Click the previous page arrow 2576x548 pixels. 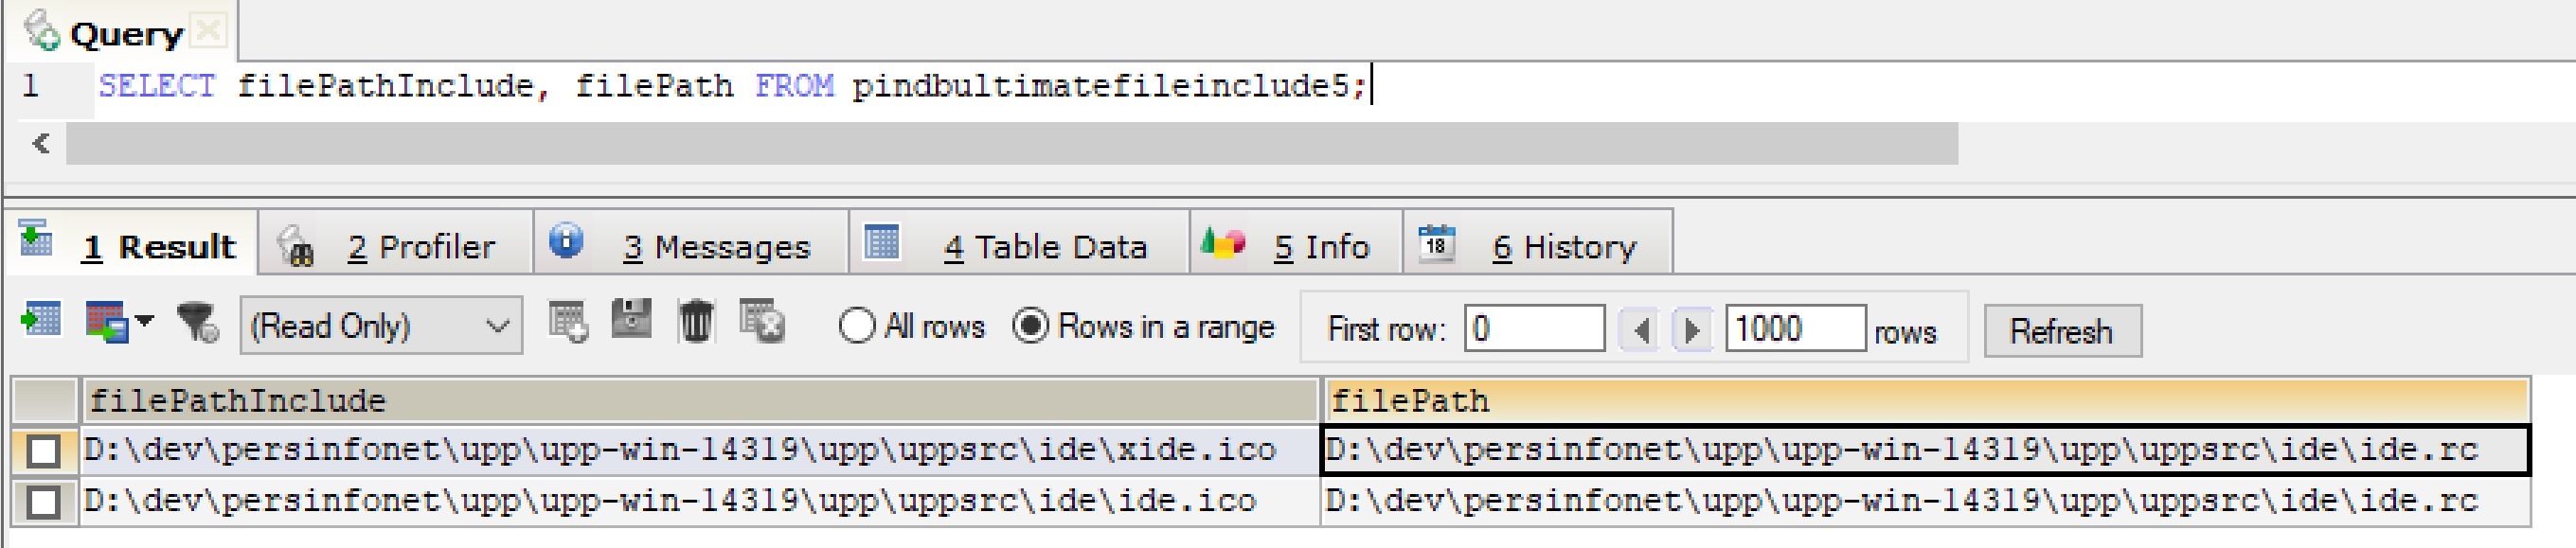point(1641,329)
